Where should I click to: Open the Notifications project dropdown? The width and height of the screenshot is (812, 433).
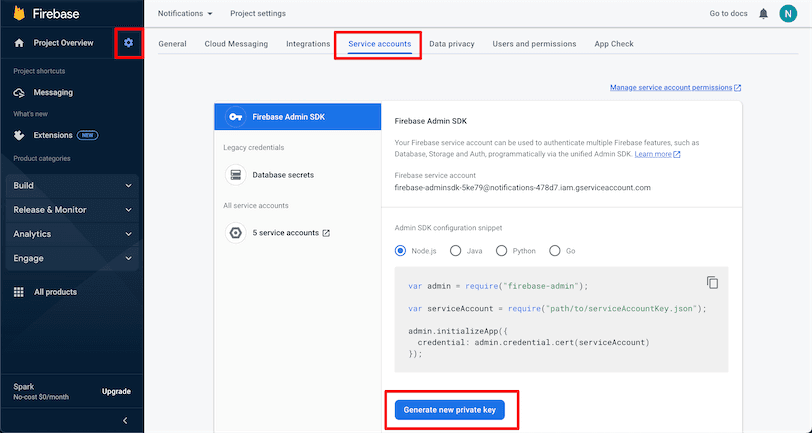(185, 13)
